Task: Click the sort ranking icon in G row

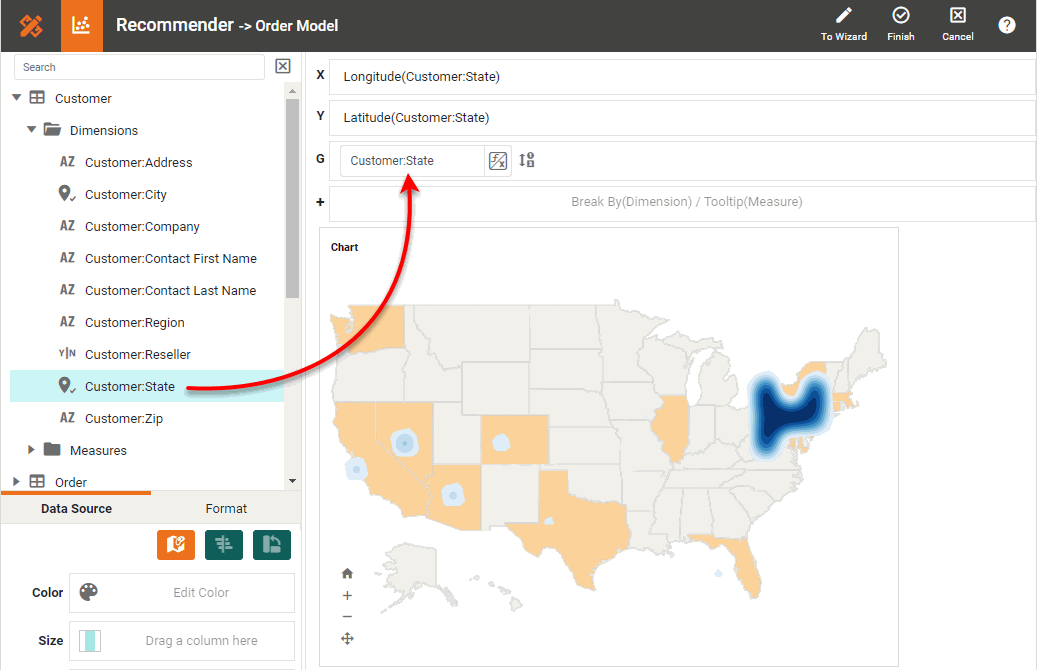Action: [526, 160]
